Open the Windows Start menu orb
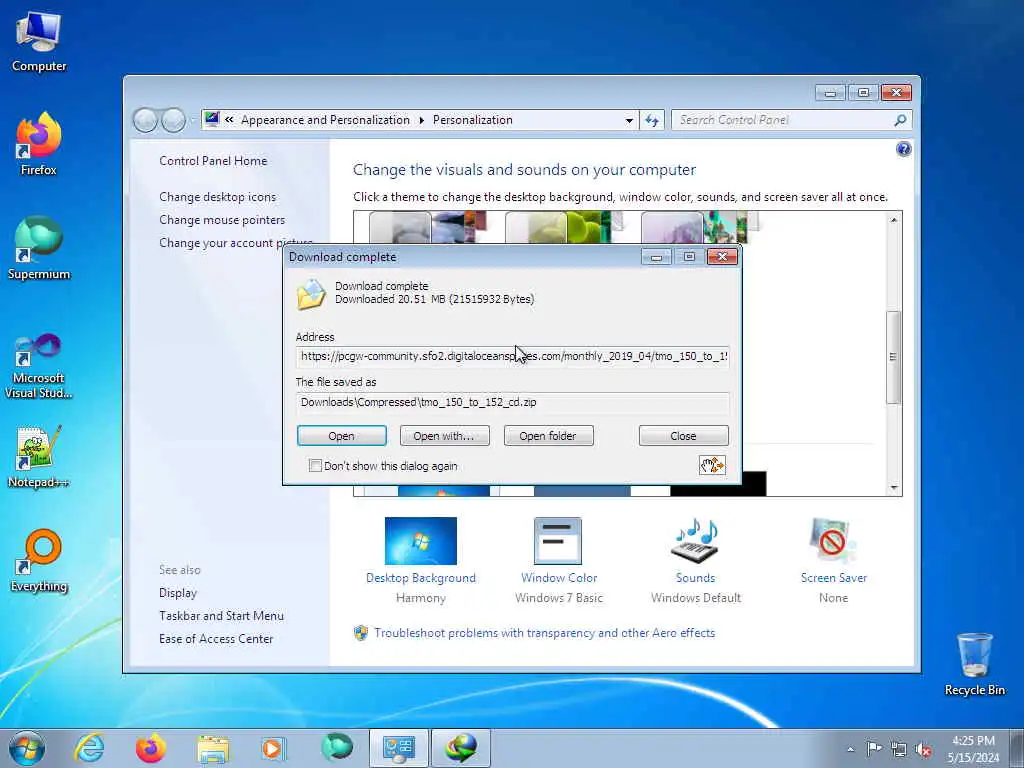The width and height of the screenshot is (1024, 768). coord(27,748)
